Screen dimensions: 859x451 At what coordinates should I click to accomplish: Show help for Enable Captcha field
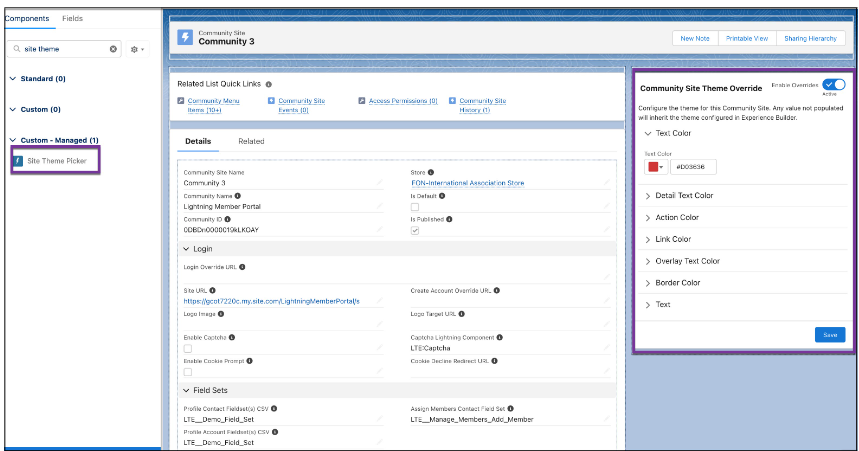pos(232,338)
